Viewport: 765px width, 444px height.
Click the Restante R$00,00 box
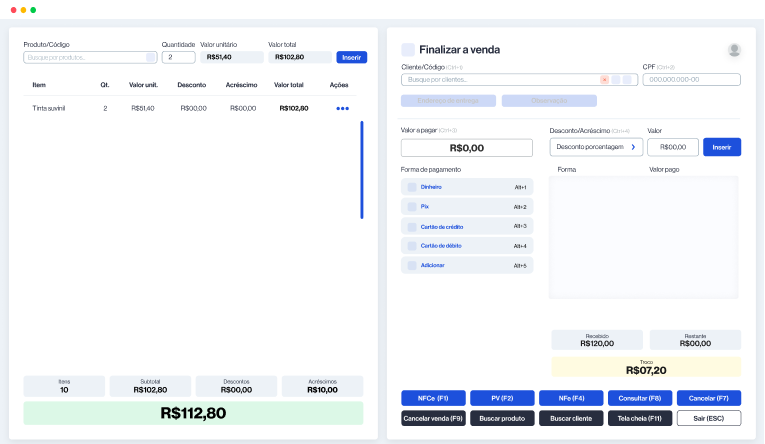click(x=695, y=340)
